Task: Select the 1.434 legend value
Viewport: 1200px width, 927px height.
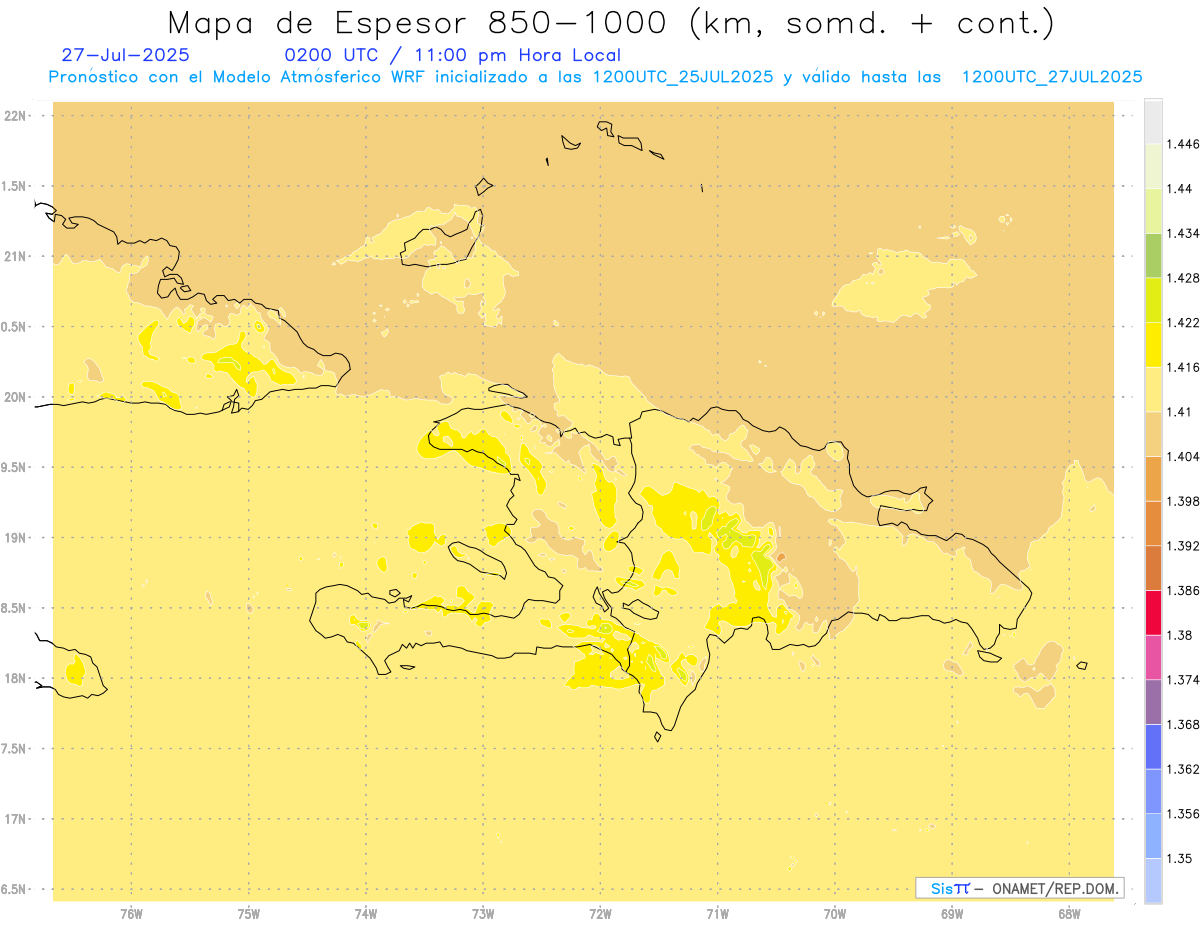Action: [1183, 233]
